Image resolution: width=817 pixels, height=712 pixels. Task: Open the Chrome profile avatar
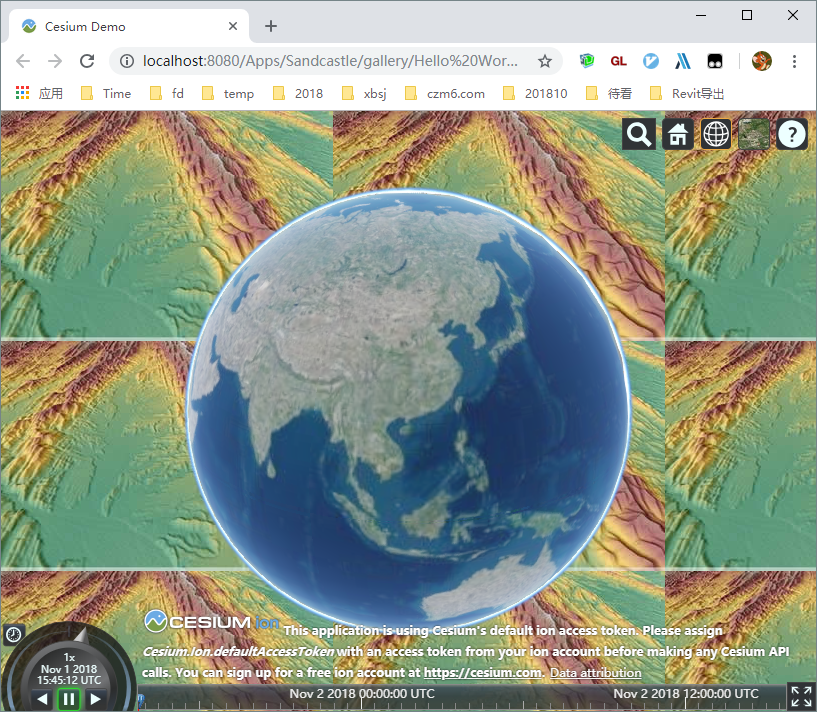[761, 61]
